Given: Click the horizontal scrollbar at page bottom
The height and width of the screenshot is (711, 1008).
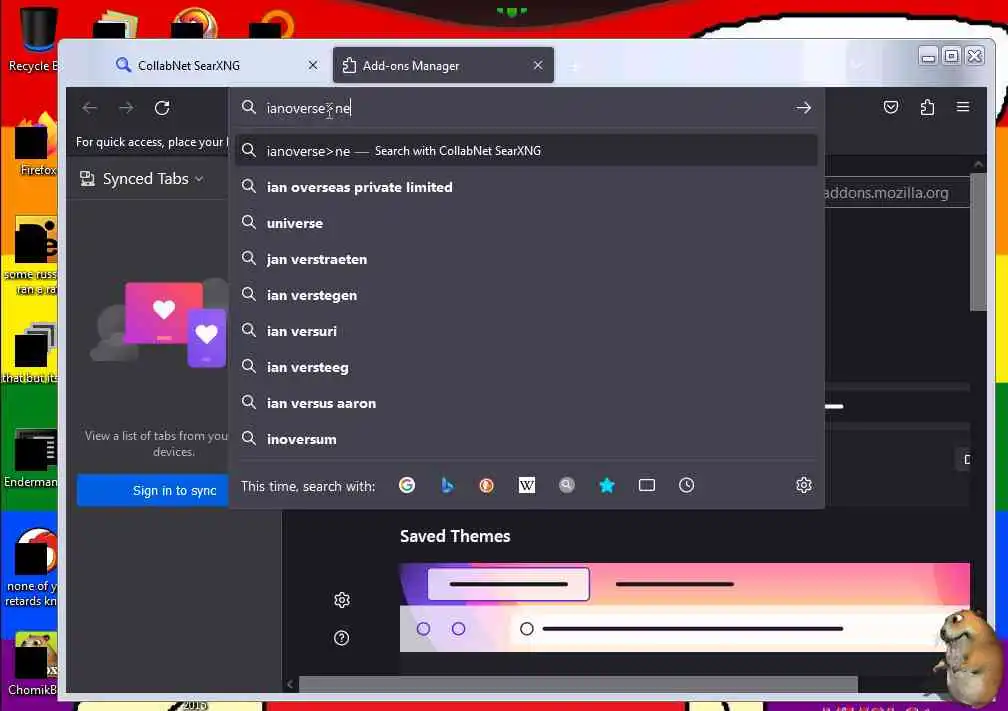Looking at the screenshot, I should (578, 684).
